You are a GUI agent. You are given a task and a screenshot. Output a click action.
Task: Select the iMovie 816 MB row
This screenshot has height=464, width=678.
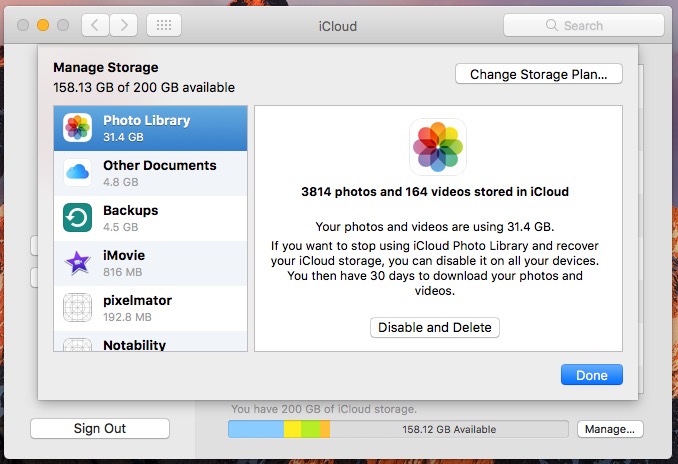150,263
